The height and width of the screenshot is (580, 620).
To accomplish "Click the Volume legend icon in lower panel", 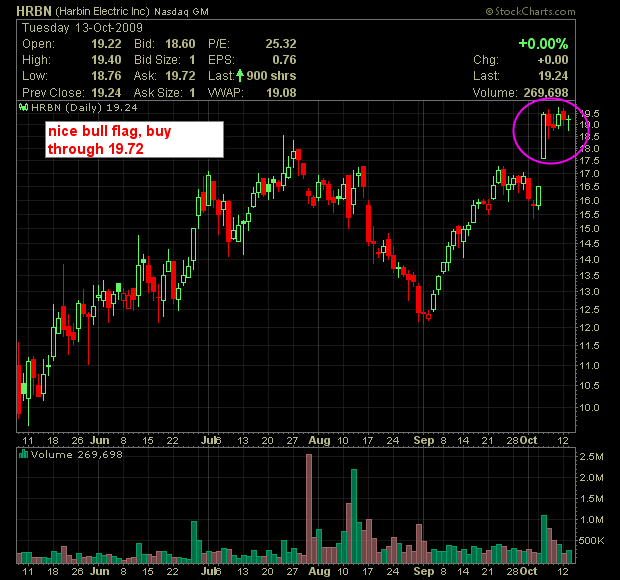I will [24, 455].
